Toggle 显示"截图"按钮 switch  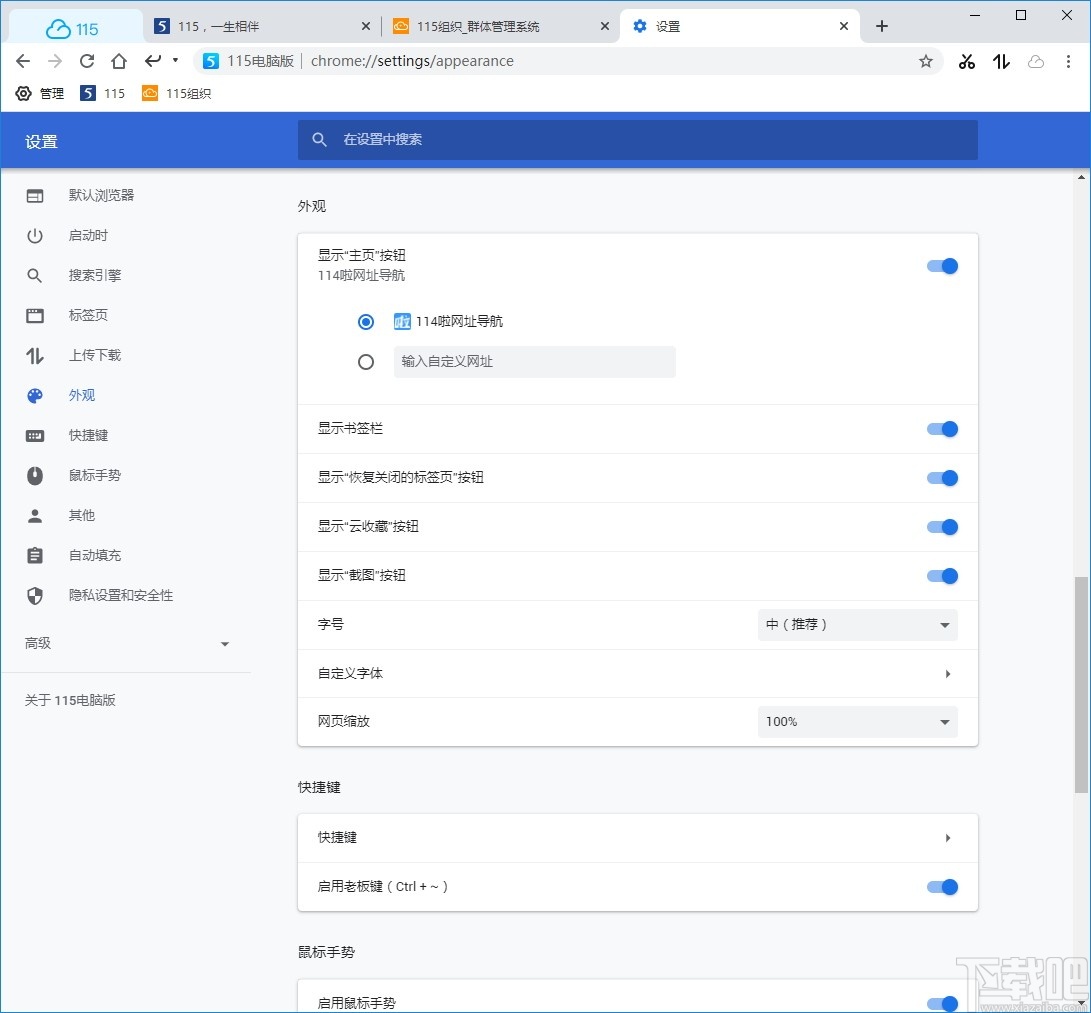pyautogui.click(x=942, y=576)
